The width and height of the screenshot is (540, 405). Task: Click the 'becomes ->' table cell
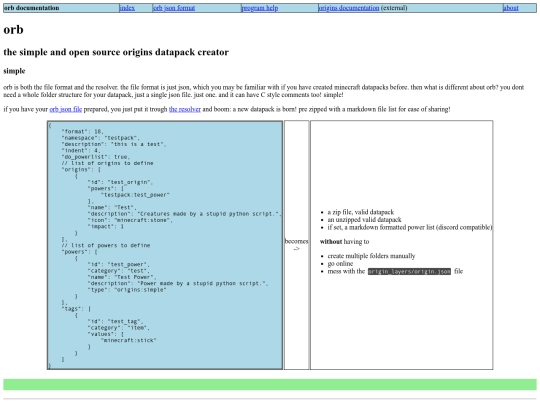[296, 245]
